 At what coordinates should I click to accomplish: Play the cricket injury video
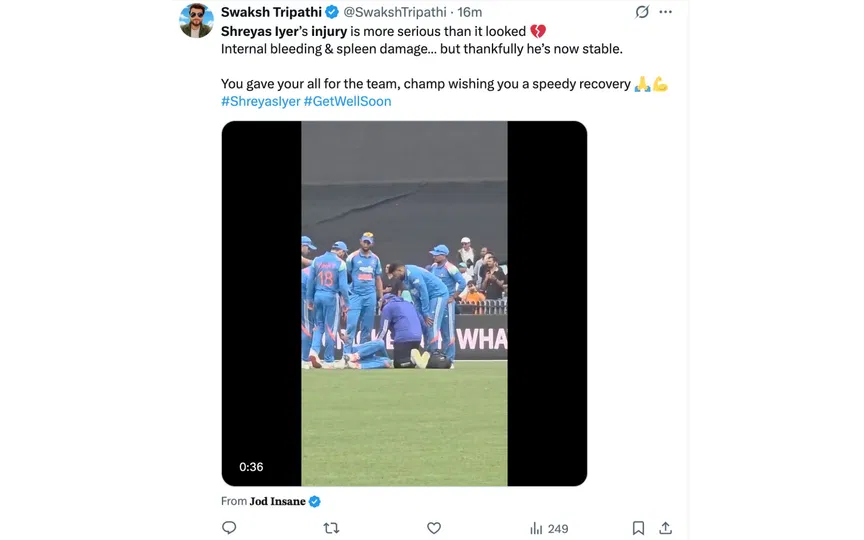pos(404,303)
